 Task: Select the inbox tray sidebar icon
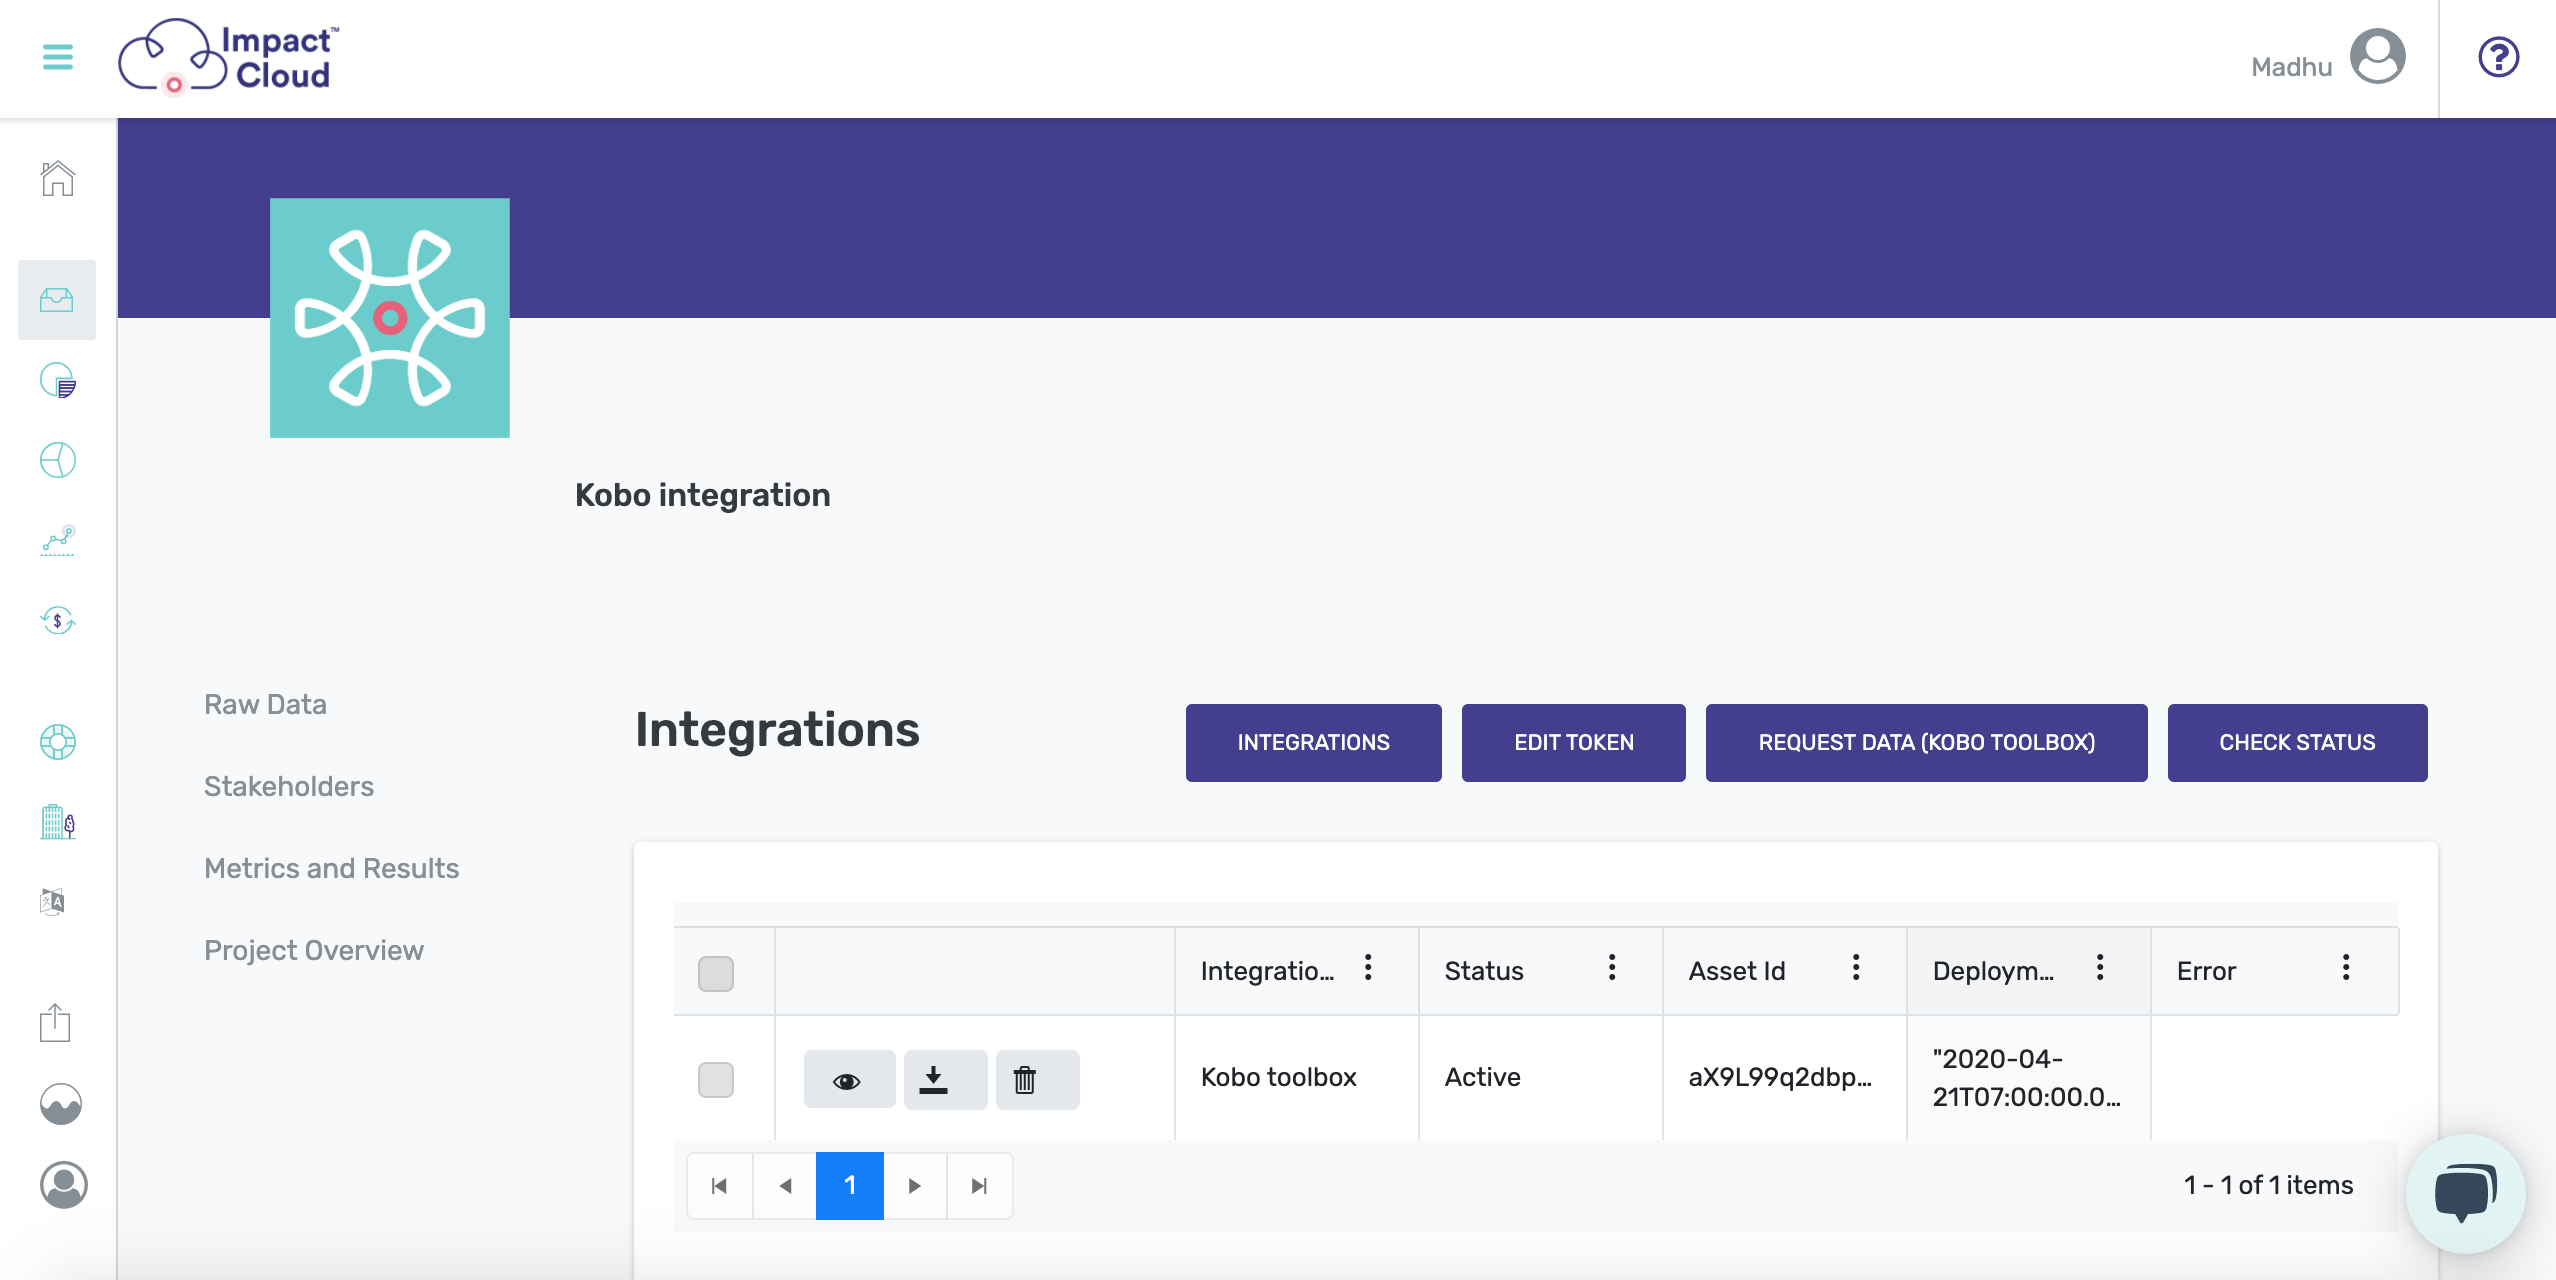57,300
